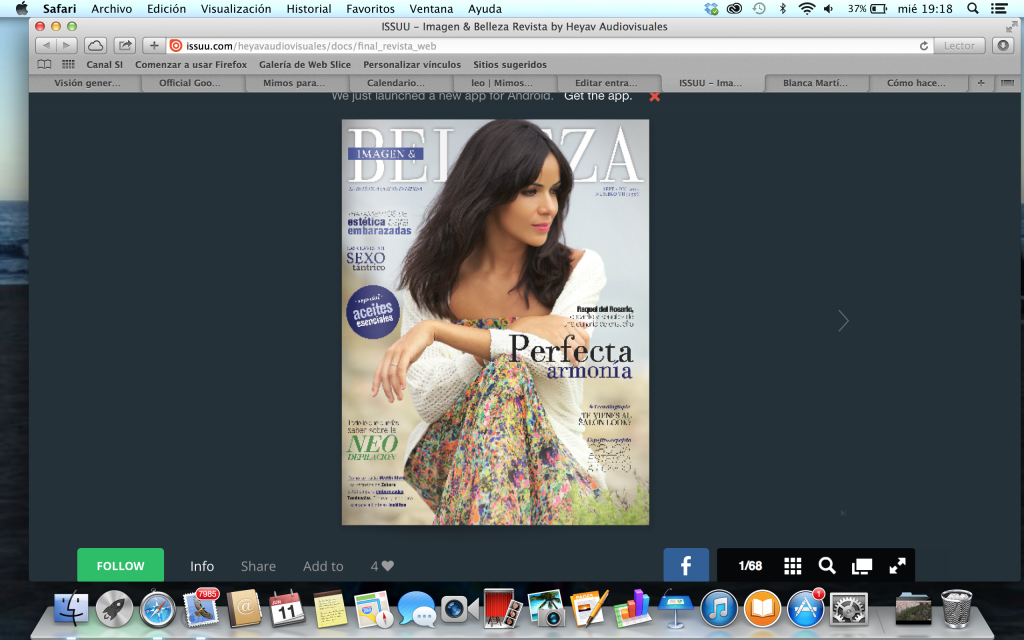Viewport: 1024px width, 640px height.
Task: Switch to the Visión gener... tab
Action: 86,83
